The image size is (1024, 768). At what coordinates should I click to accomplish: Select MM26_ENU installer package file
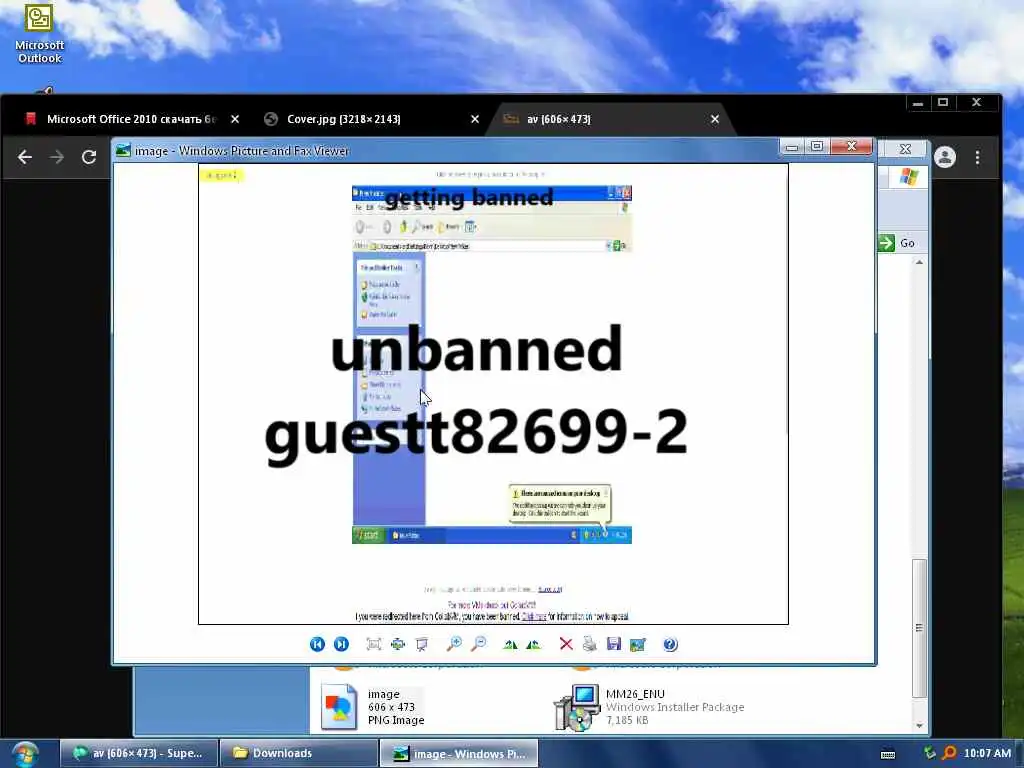click(650, 707)
